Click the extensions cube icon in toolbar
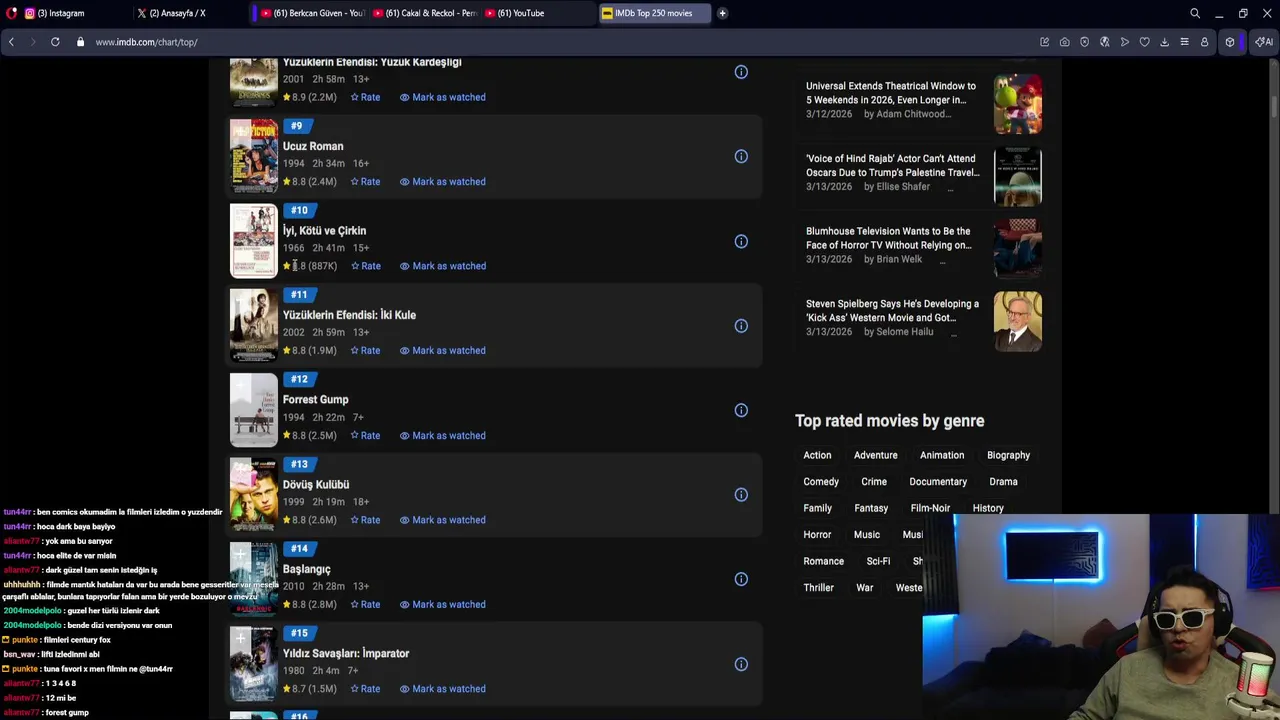Screen dimensions: 1280x720 click(1230, 42)
